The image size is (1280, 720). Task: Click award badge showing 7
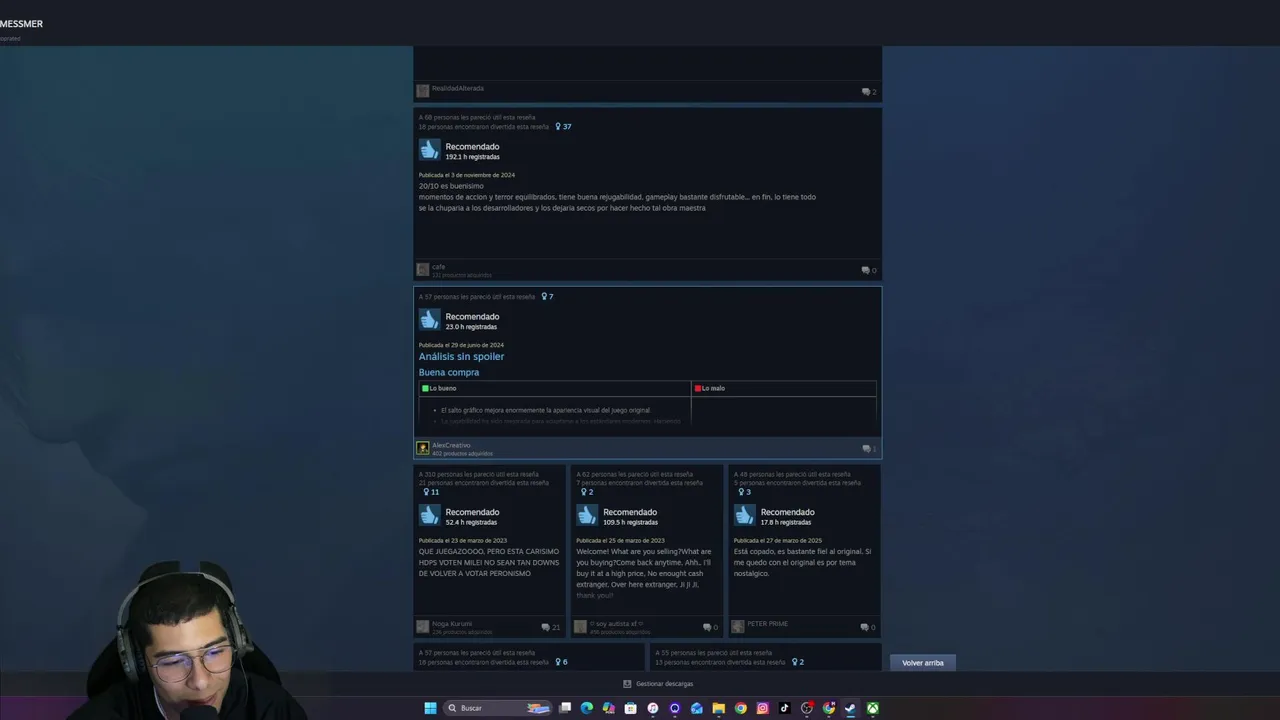[x=547, y=297]
